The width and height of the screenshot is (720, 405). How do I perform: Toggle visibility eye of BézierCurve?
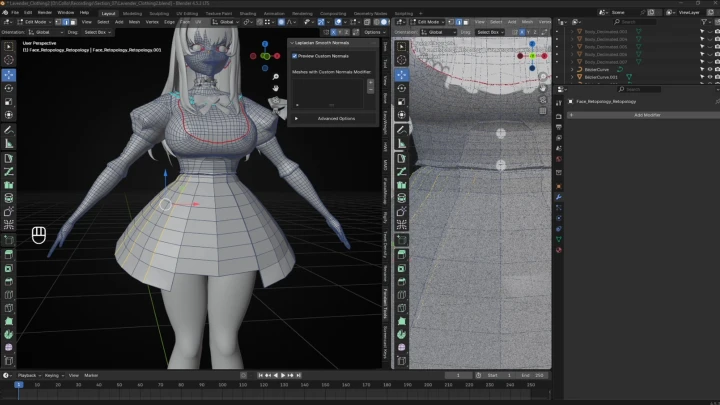[x=710, y=69]
